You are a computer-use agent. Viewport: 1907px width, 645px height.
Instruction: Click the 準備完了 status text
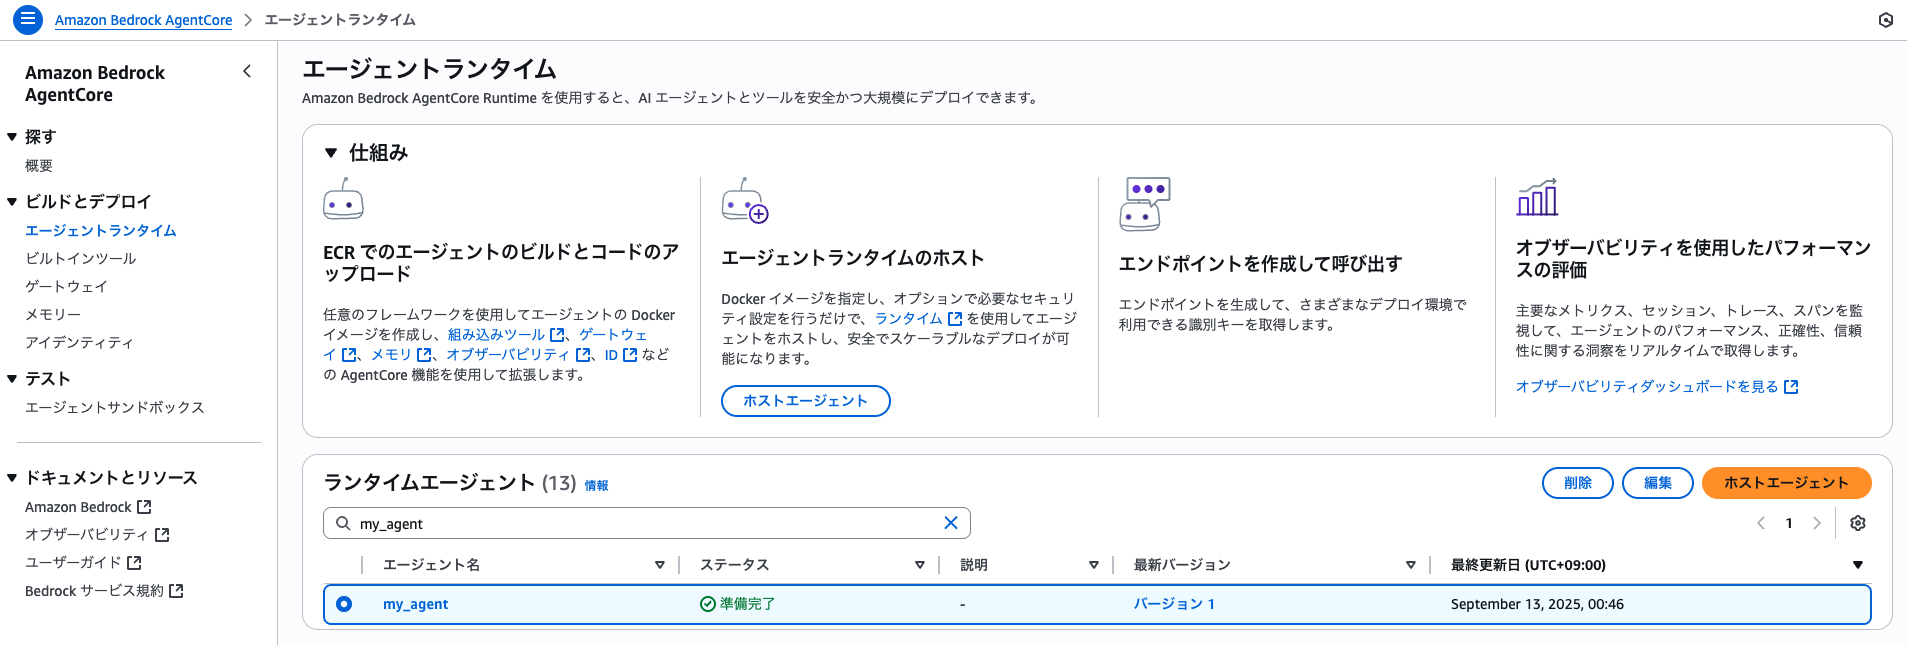[x=747, y=604]
